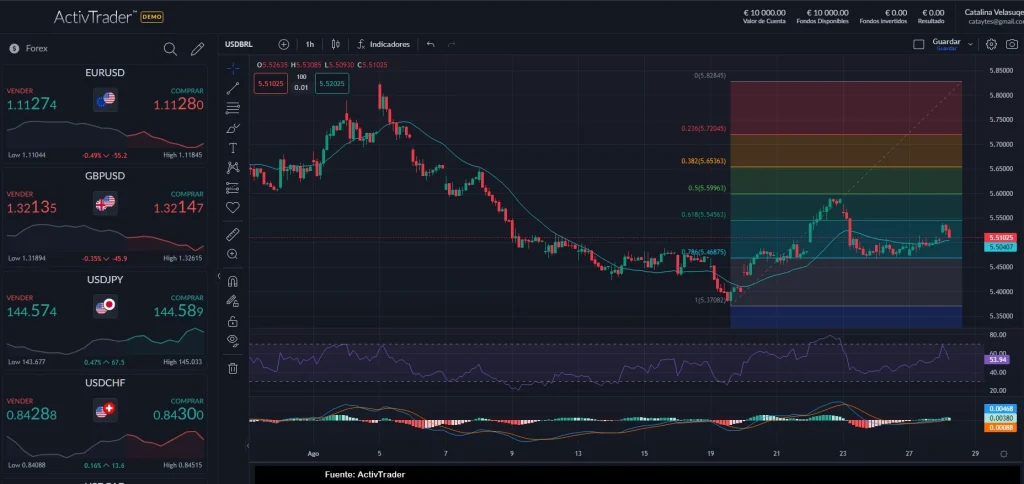Click the USDBRL symbol field
Screen dimensions: 1024x484
coord(238,44)
